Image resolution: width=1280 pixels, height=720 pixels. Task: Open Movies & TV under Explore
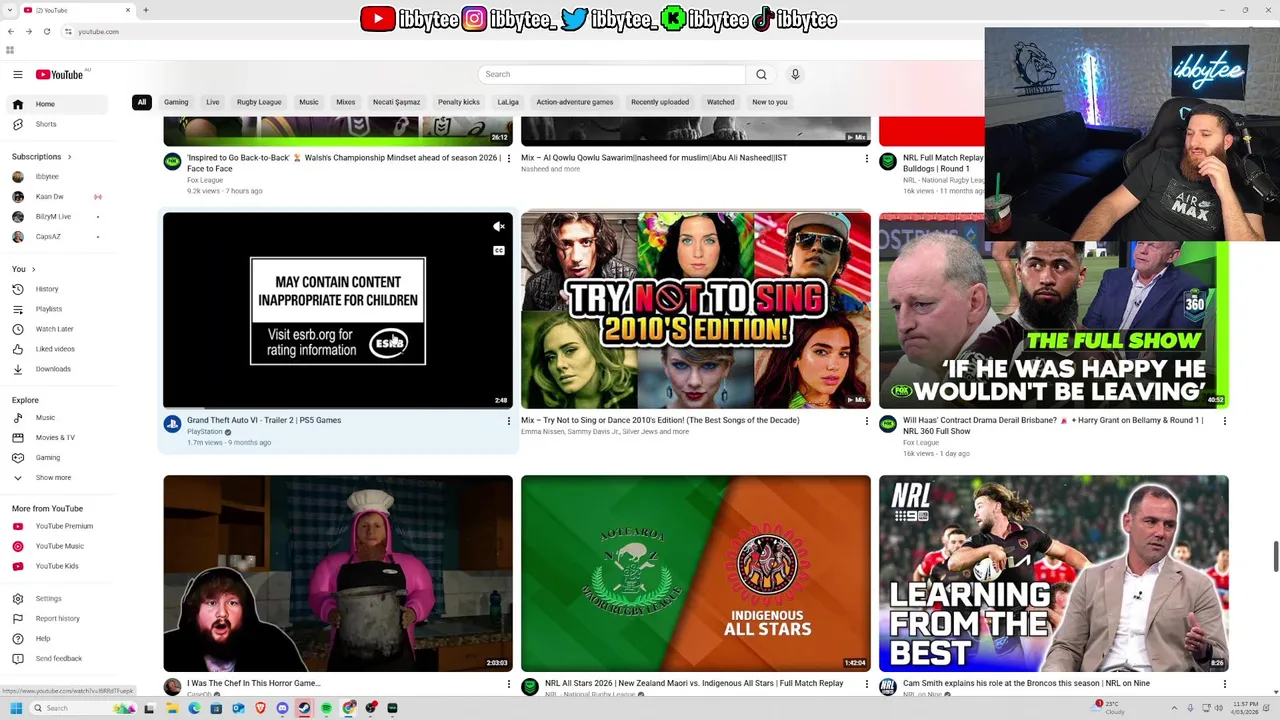[x=56, y=437]
